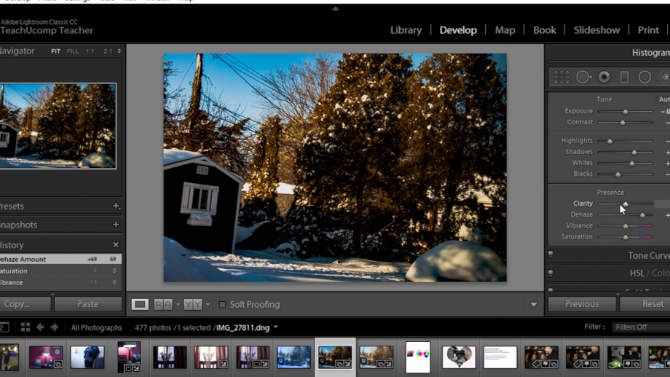Switch to Before/After top-bottom view
This screenshot has height=377, width=670.
click(x=193, y=304)
